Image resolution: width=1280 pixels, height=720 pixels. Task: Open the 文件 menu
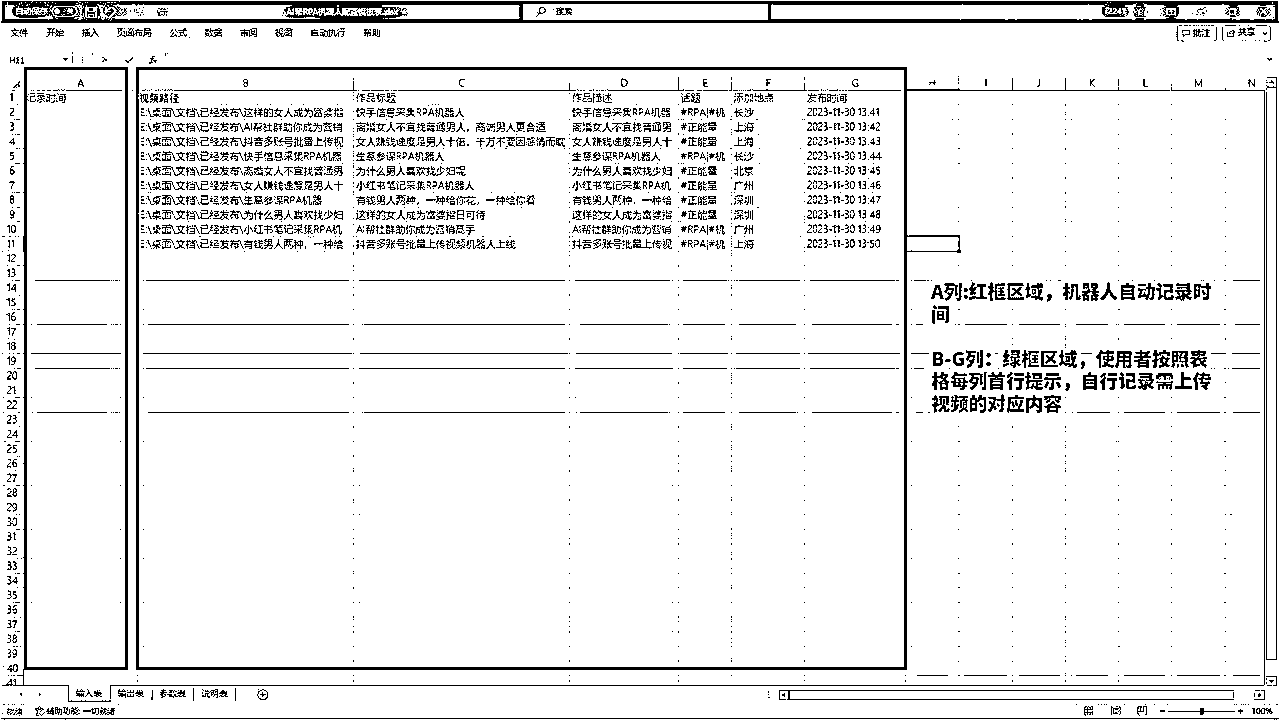click(x=19, y=33)
